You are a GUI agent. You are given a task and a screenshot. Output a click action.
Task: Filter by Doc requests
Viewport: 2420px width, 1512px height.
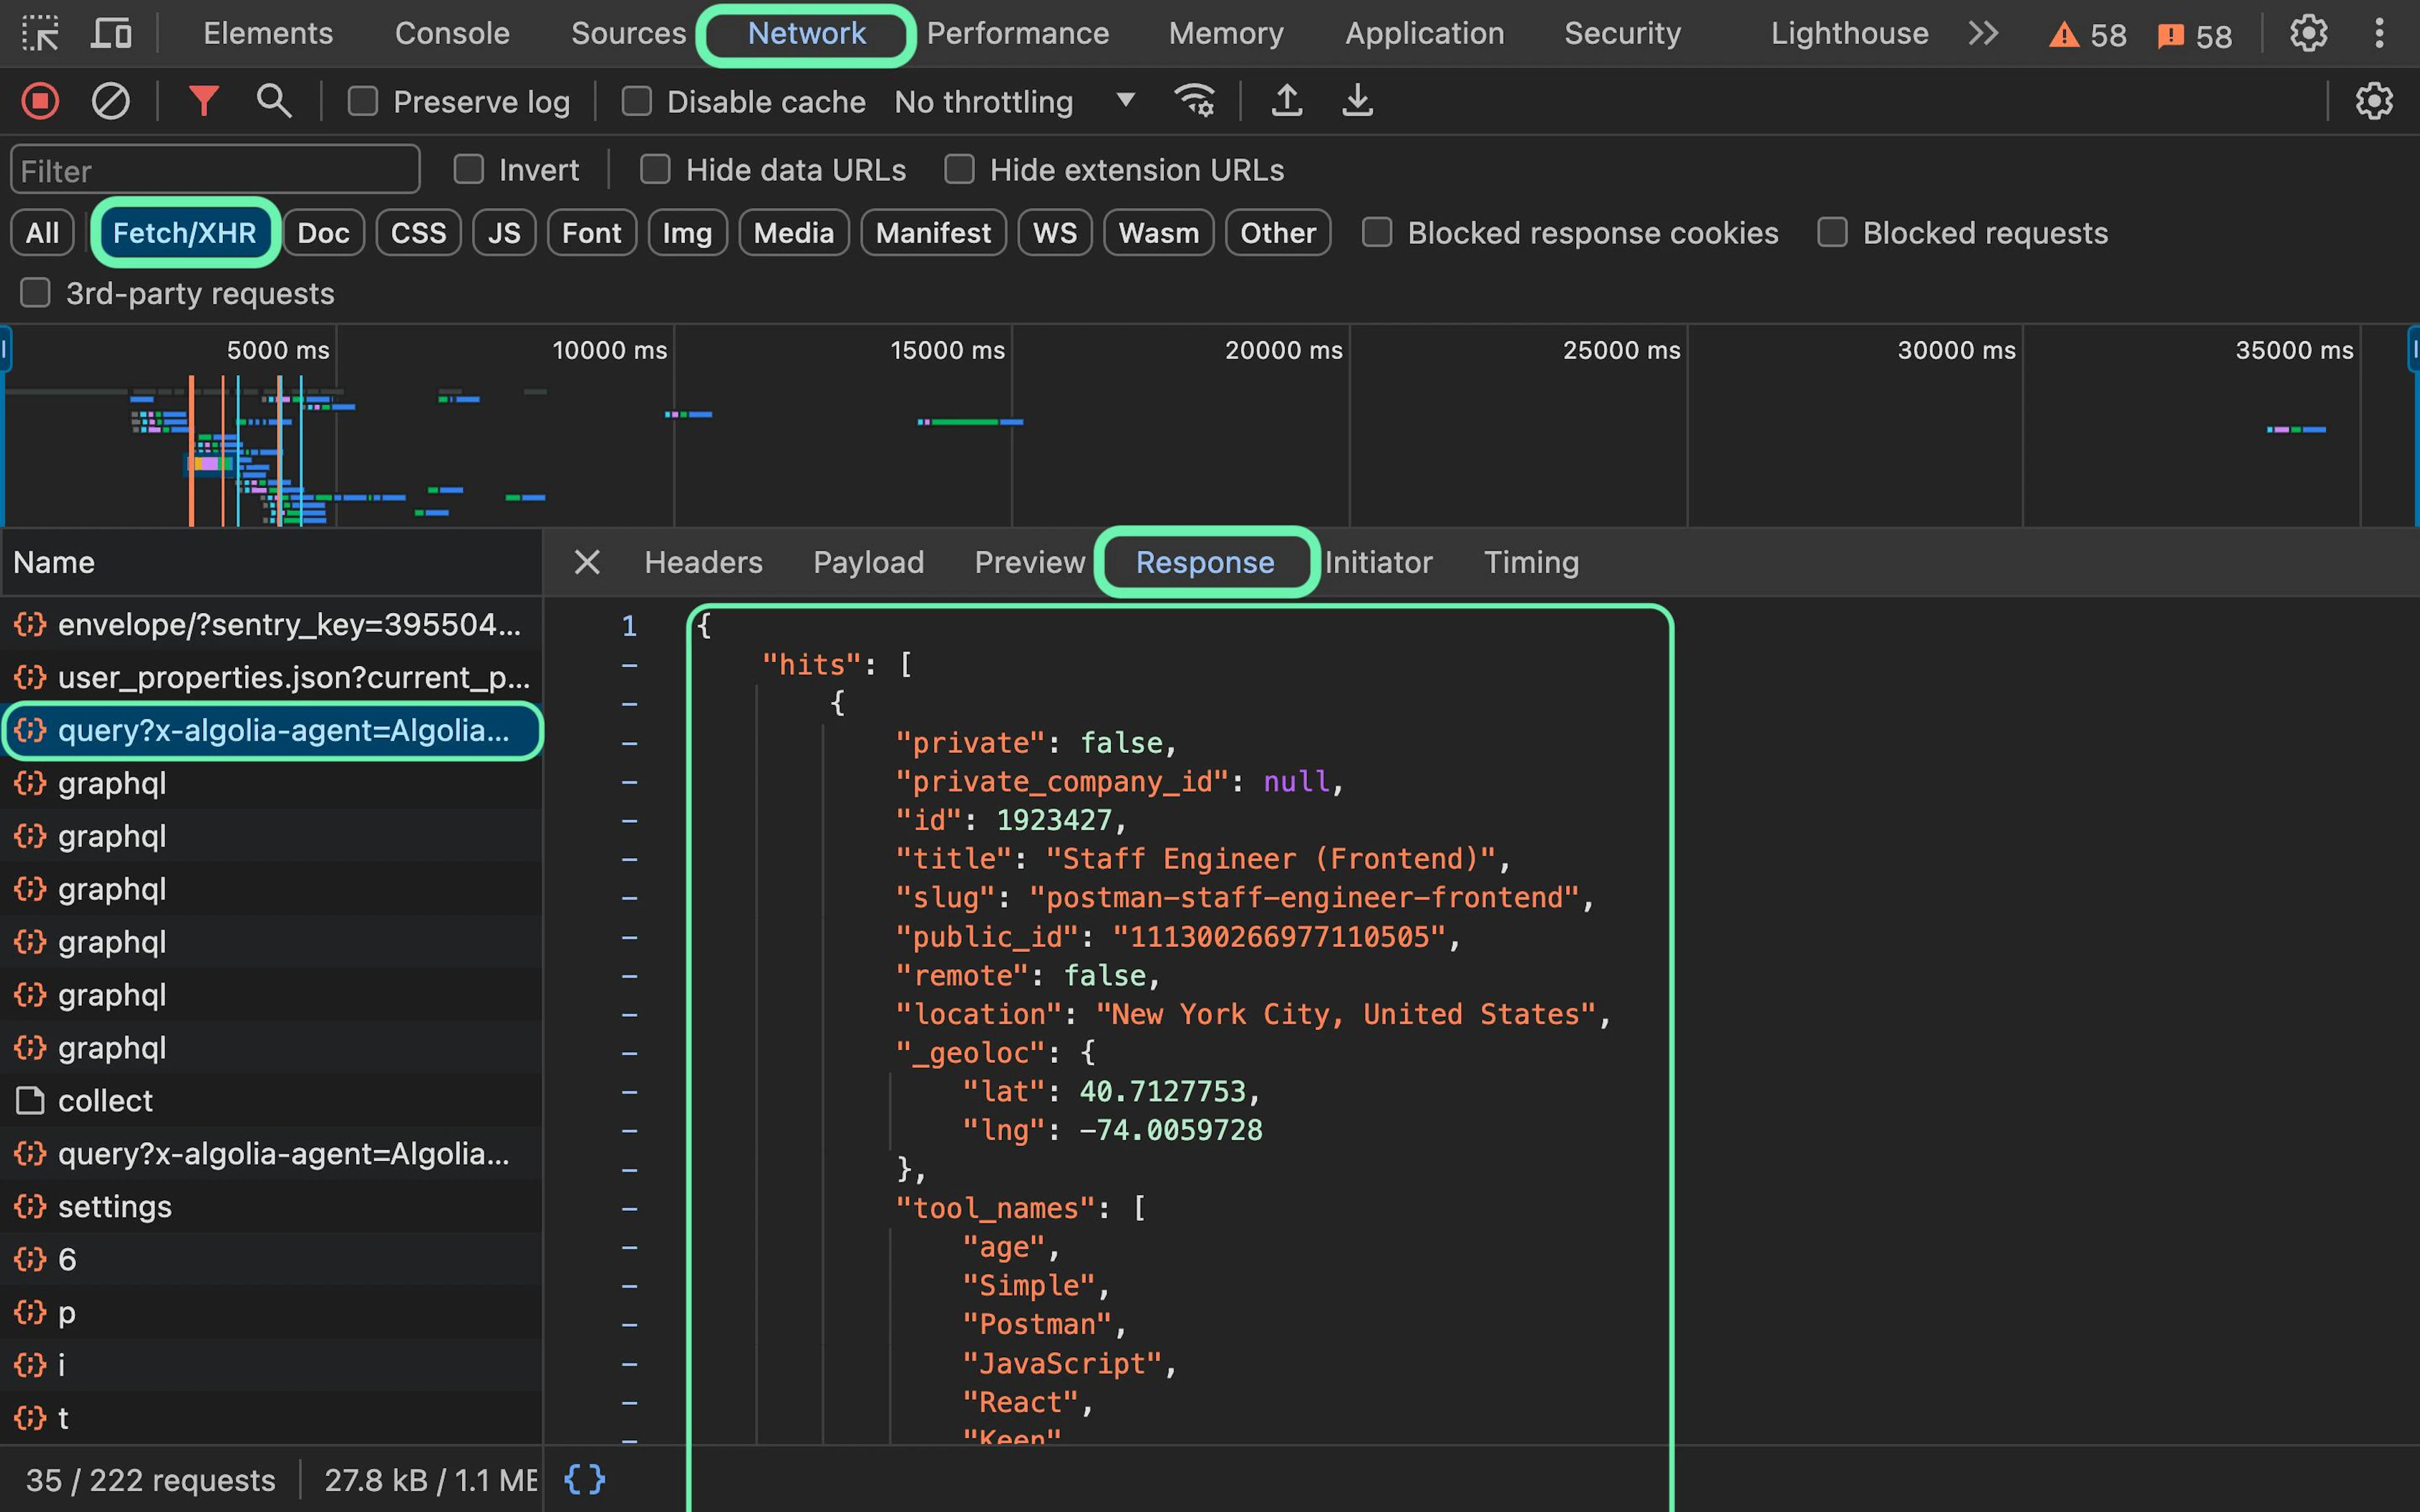coord(323,233)
